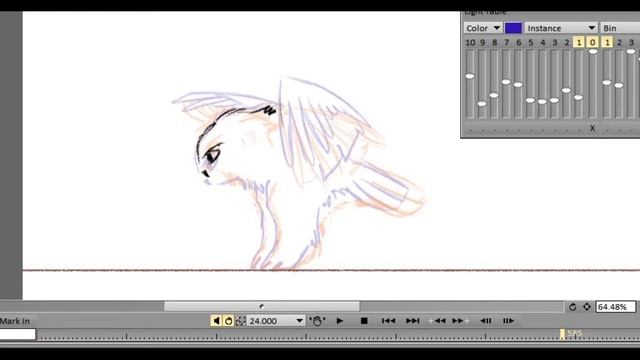Click the dashed-square playback range icon

click(241, 321)
